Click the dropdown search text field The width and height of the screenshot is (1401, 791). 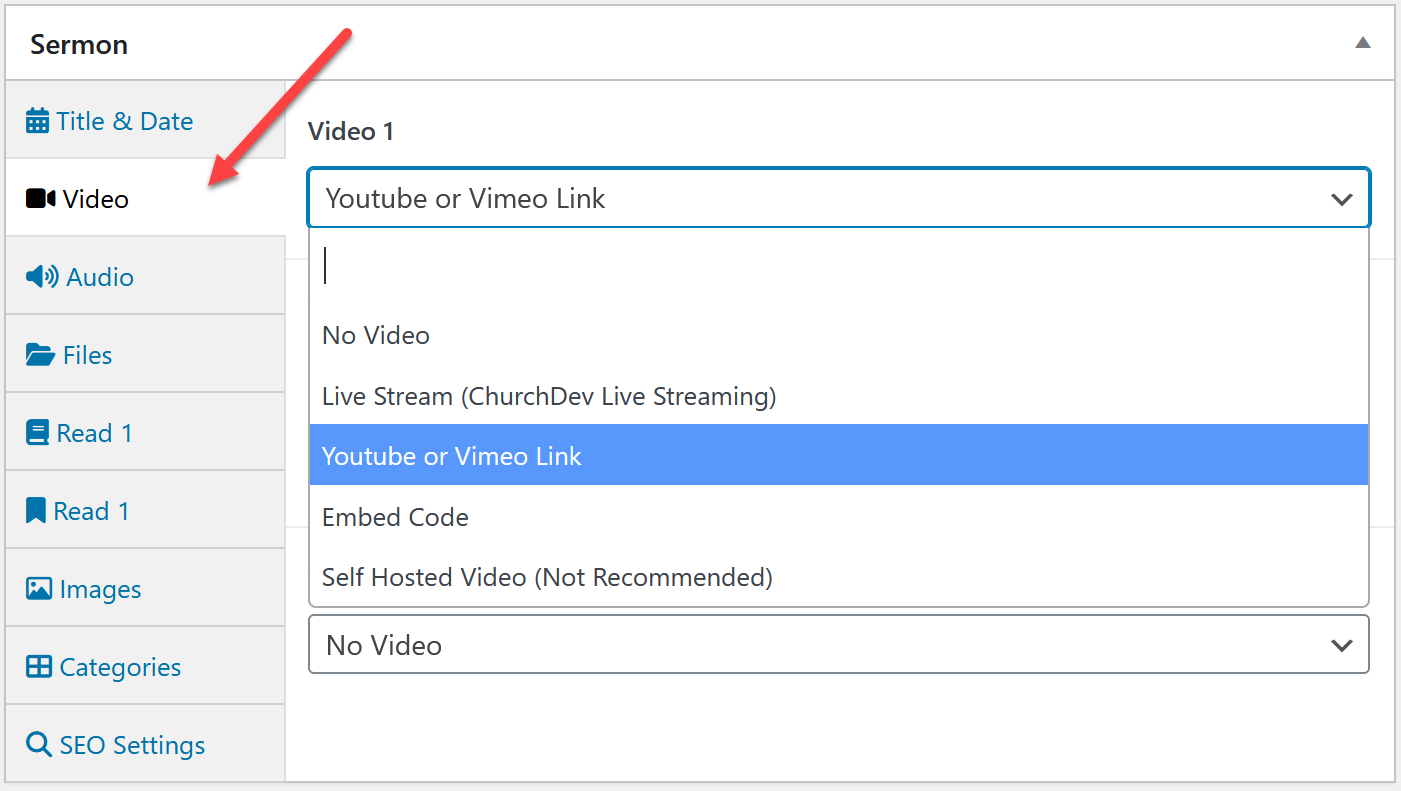pyautogui.click(x=838, y=268)
